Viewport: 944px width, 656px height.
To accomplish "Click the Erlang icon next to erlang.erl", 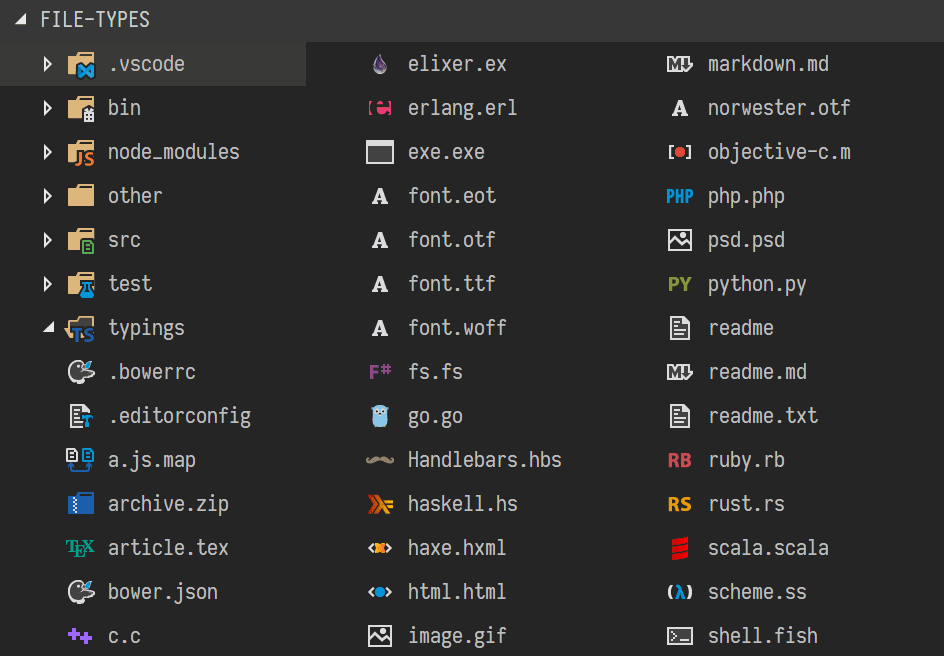I will pyautogui.click(x=380, y=107).
